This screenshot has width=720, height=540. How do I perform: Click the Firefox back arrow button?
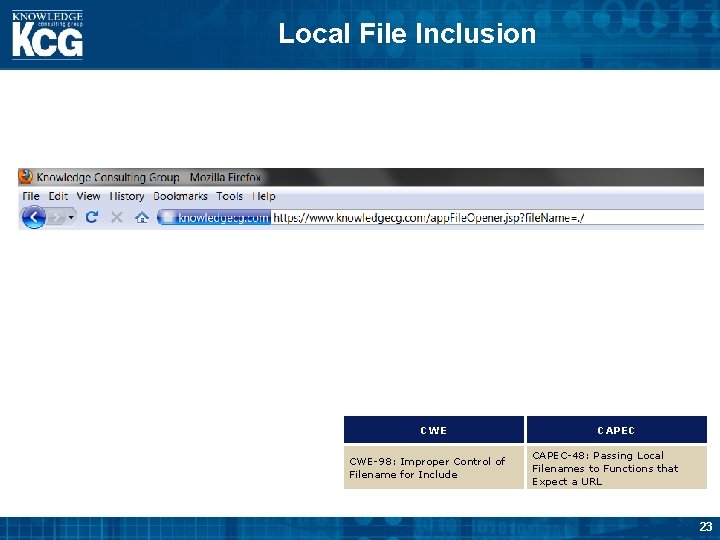(x=34, y=217)
